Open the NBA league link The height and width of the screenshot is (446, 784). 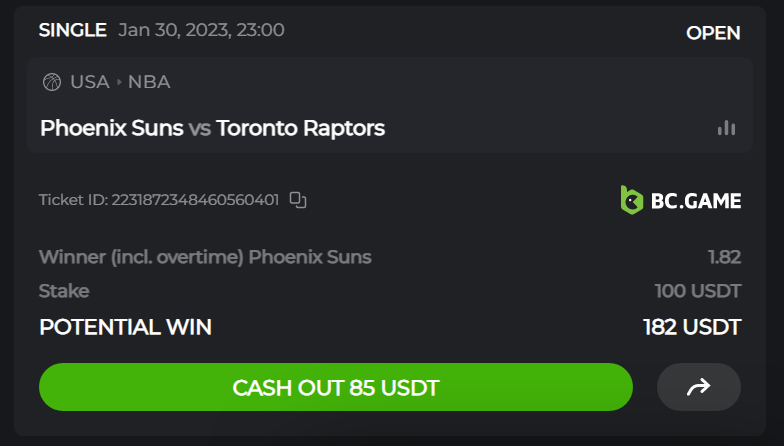pyautogui.click(x=149, y=82)
